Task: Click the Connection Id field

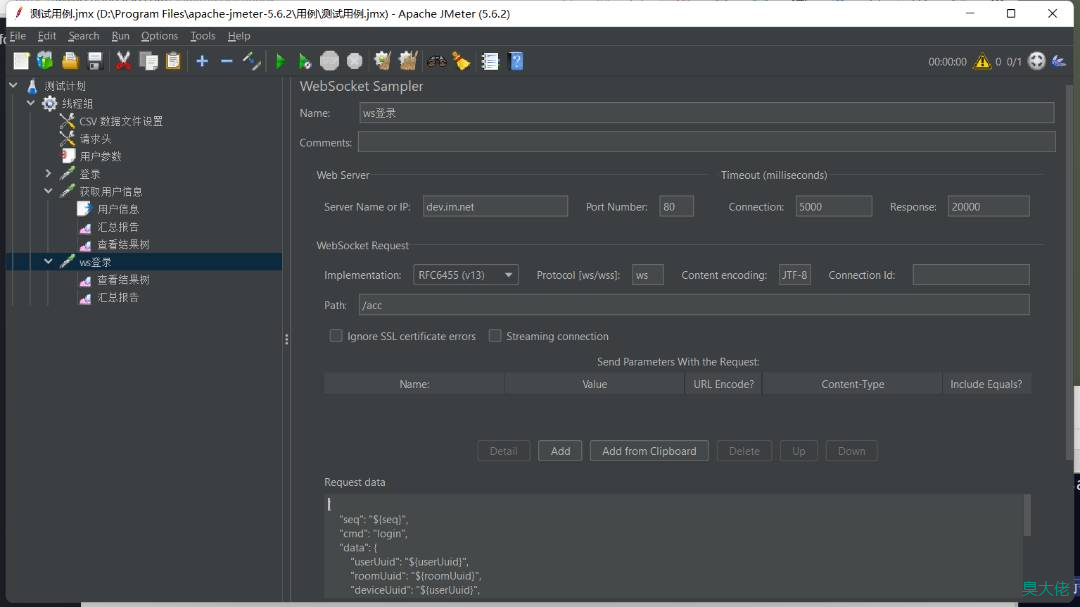Action: (x=971, y=275)
